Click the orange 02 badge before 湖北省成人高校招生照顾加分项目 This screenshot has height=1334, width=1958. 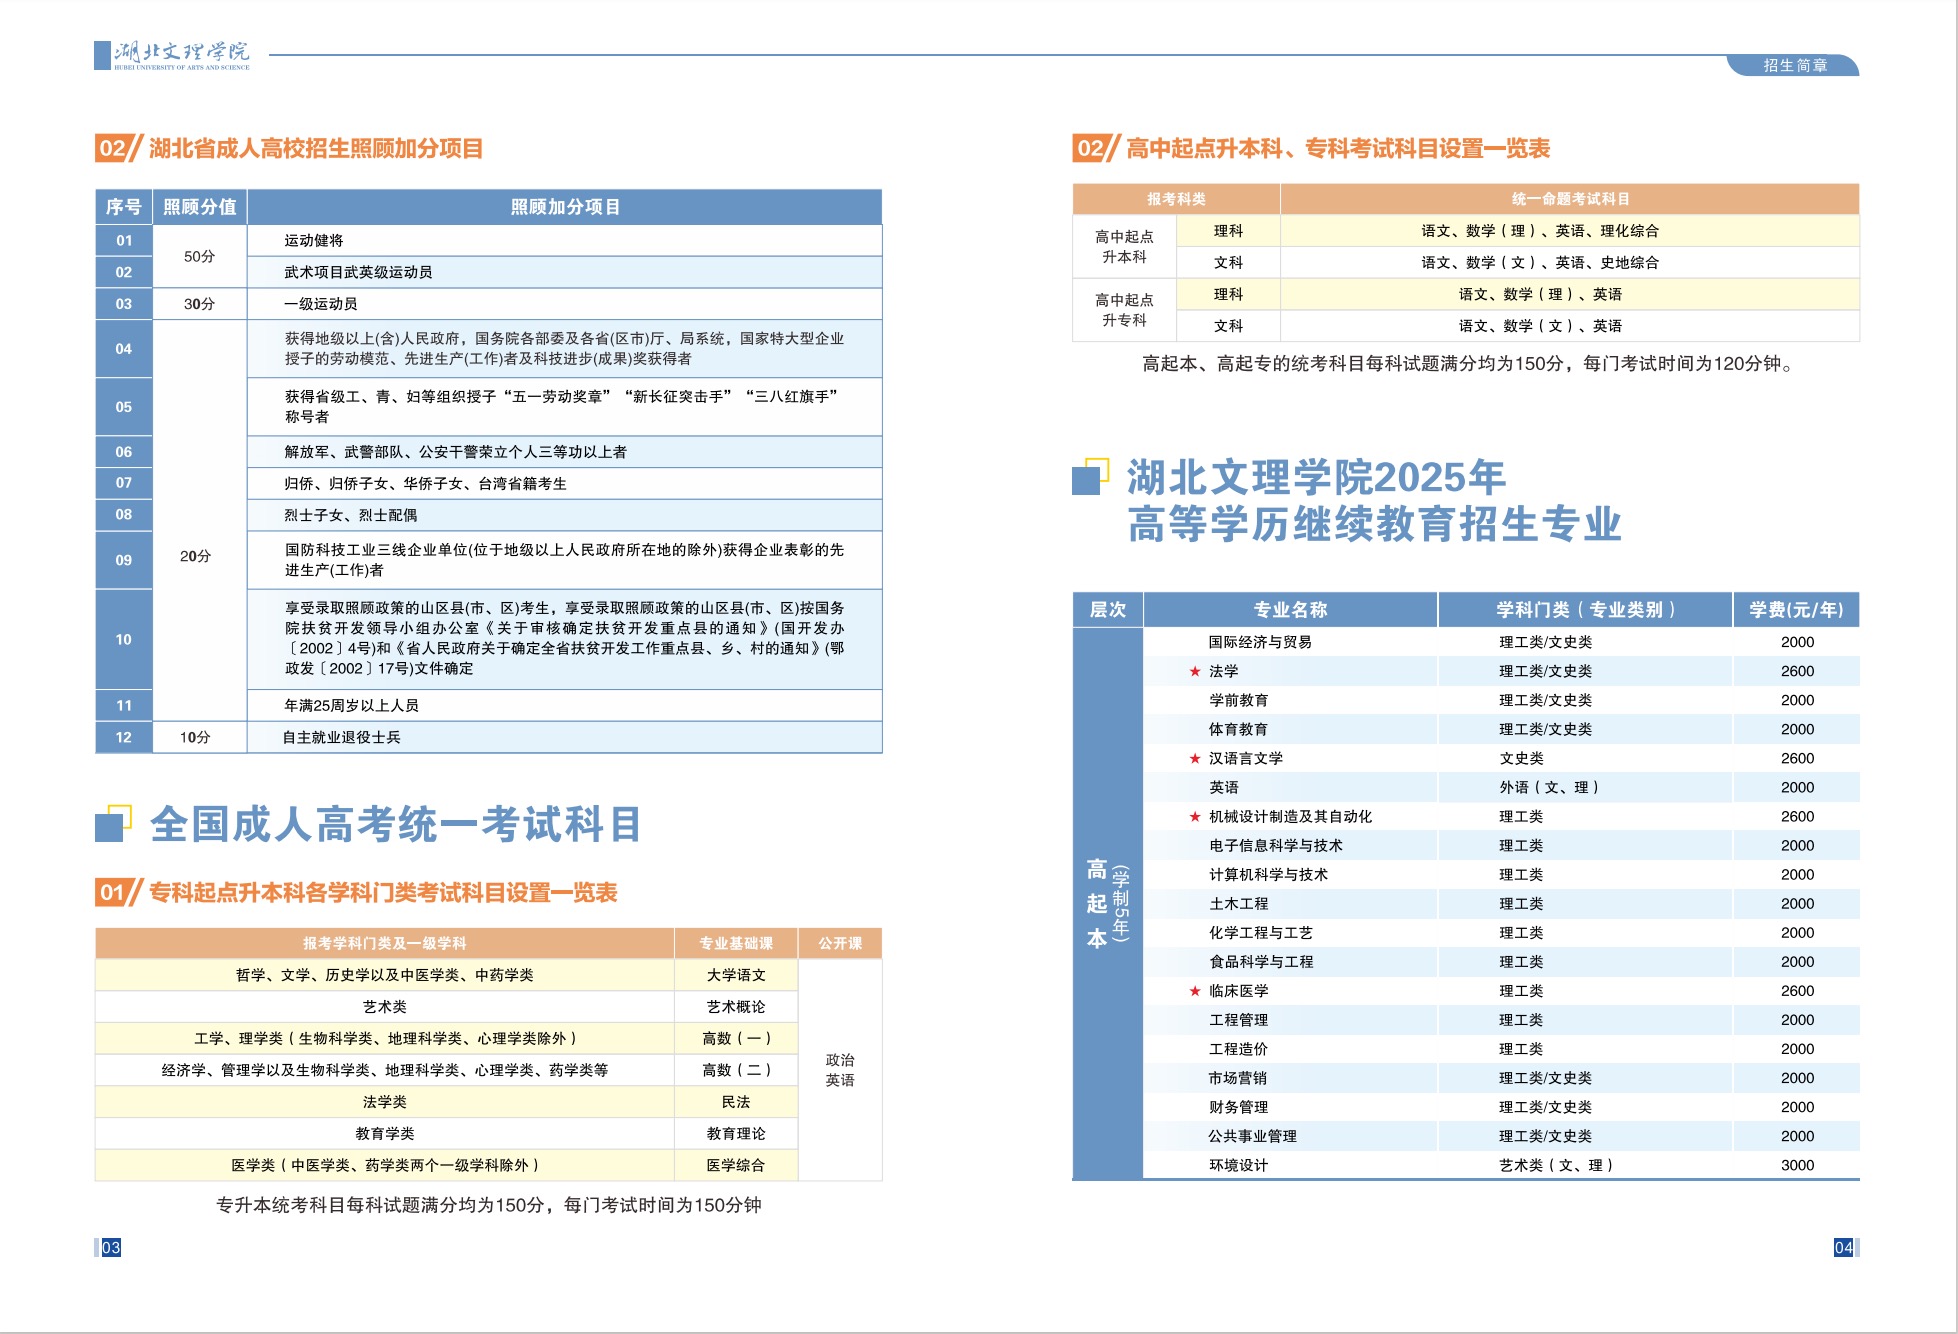(118, 149)
